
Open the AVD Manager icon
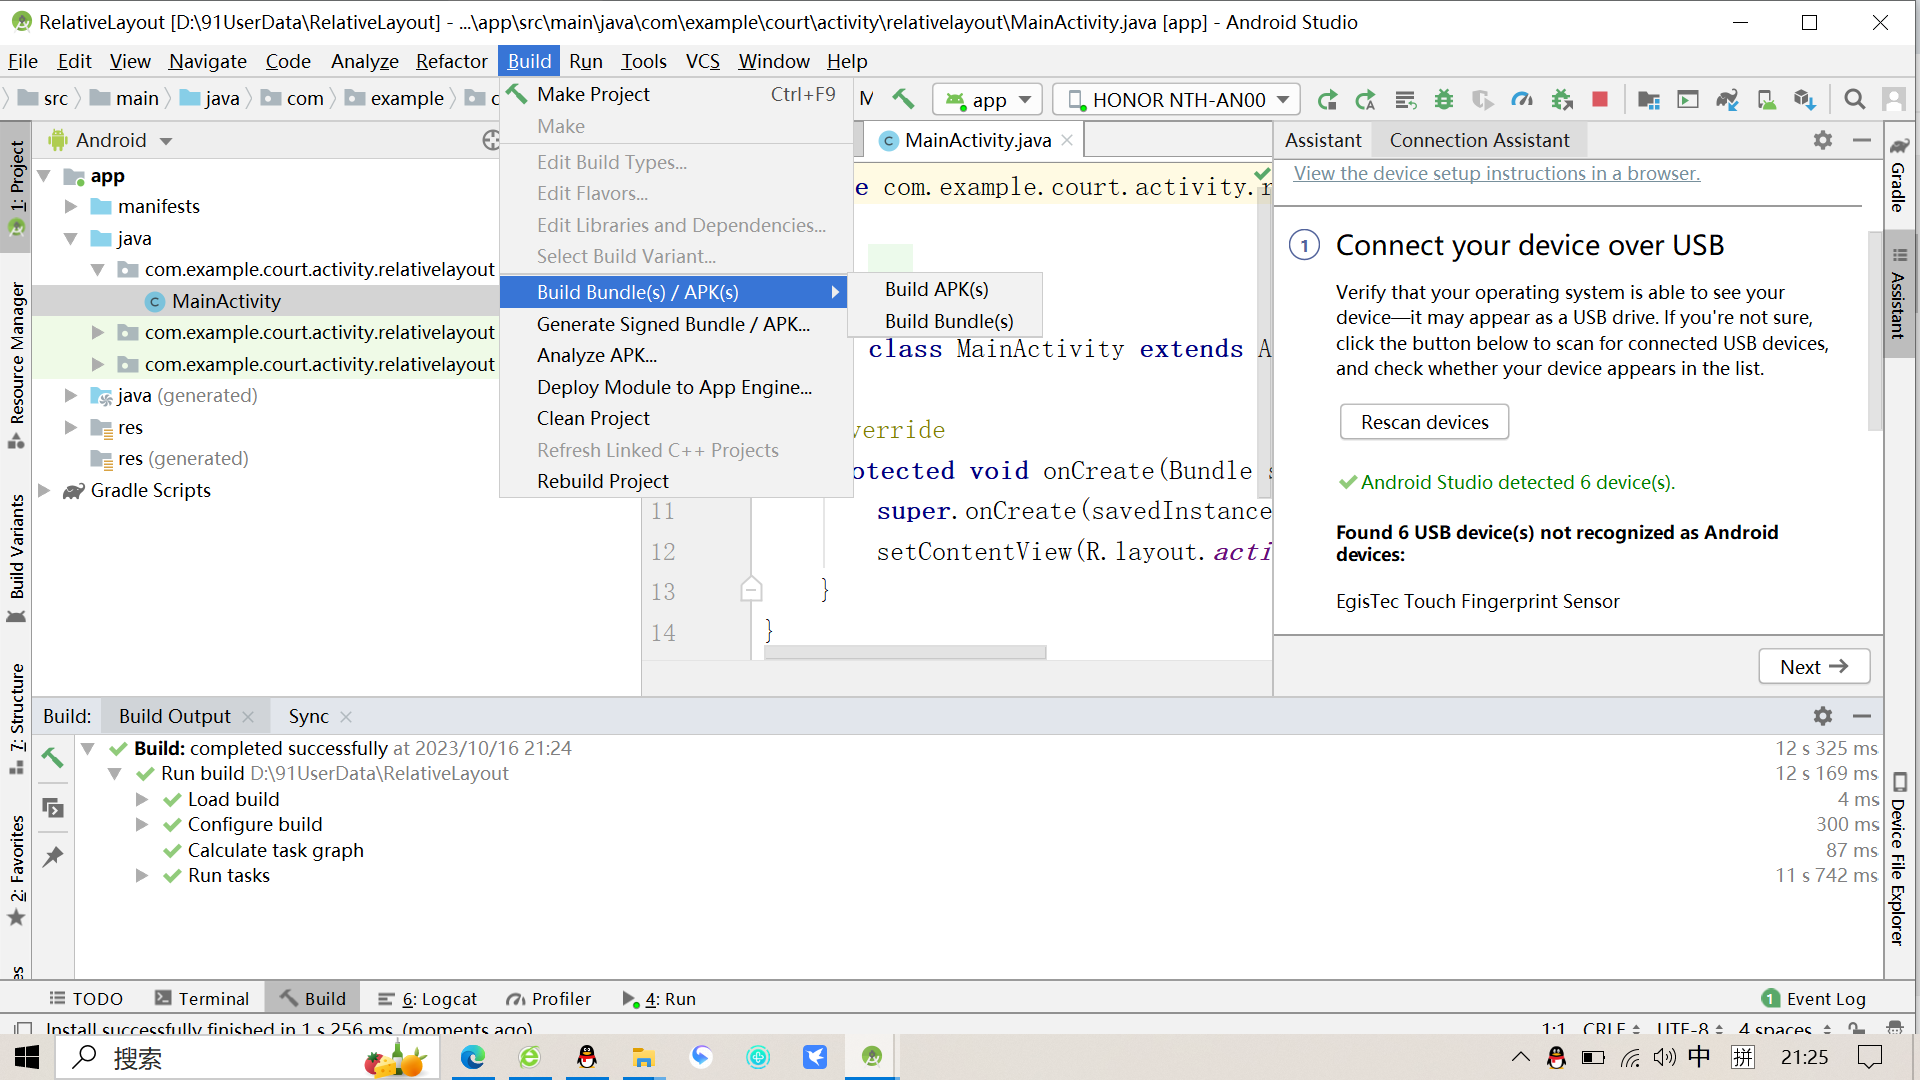1766,99
